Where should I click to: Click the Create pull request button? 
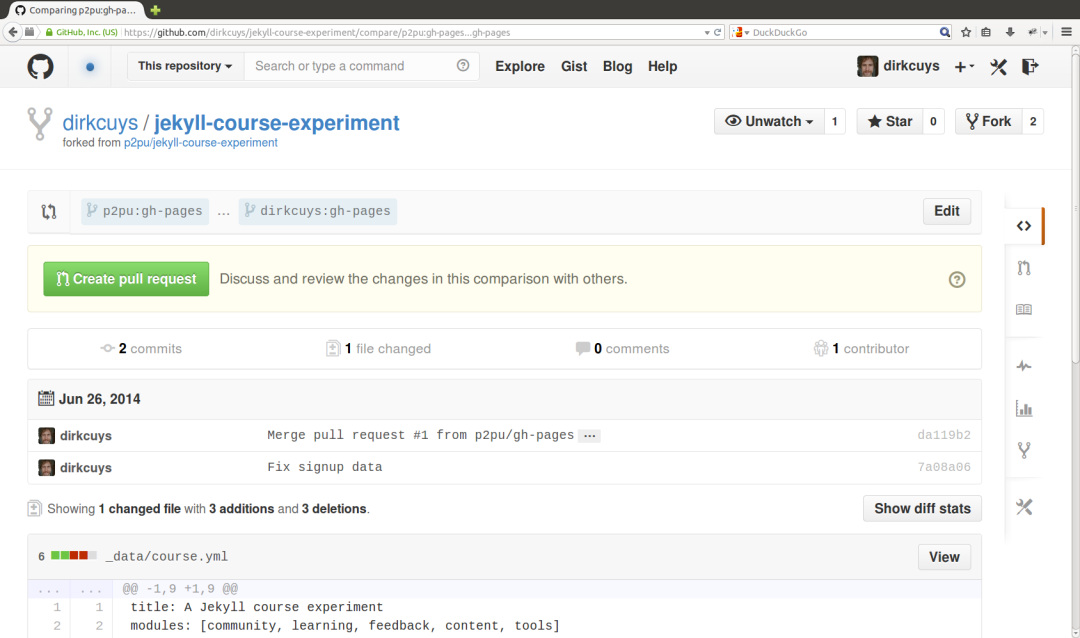point(126,279)
